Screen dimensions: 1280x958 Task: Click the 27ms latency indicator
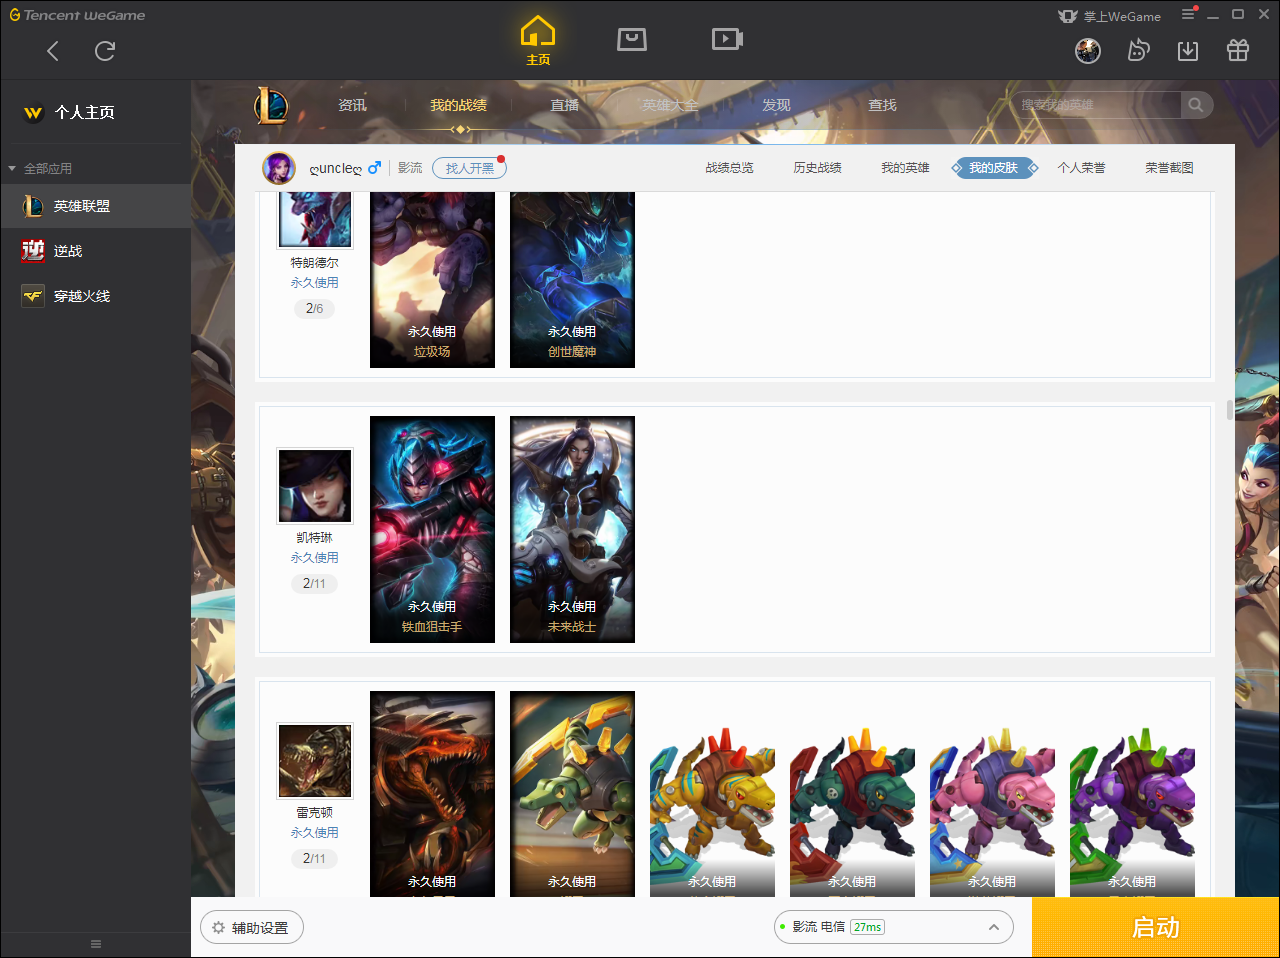point(867,927)
